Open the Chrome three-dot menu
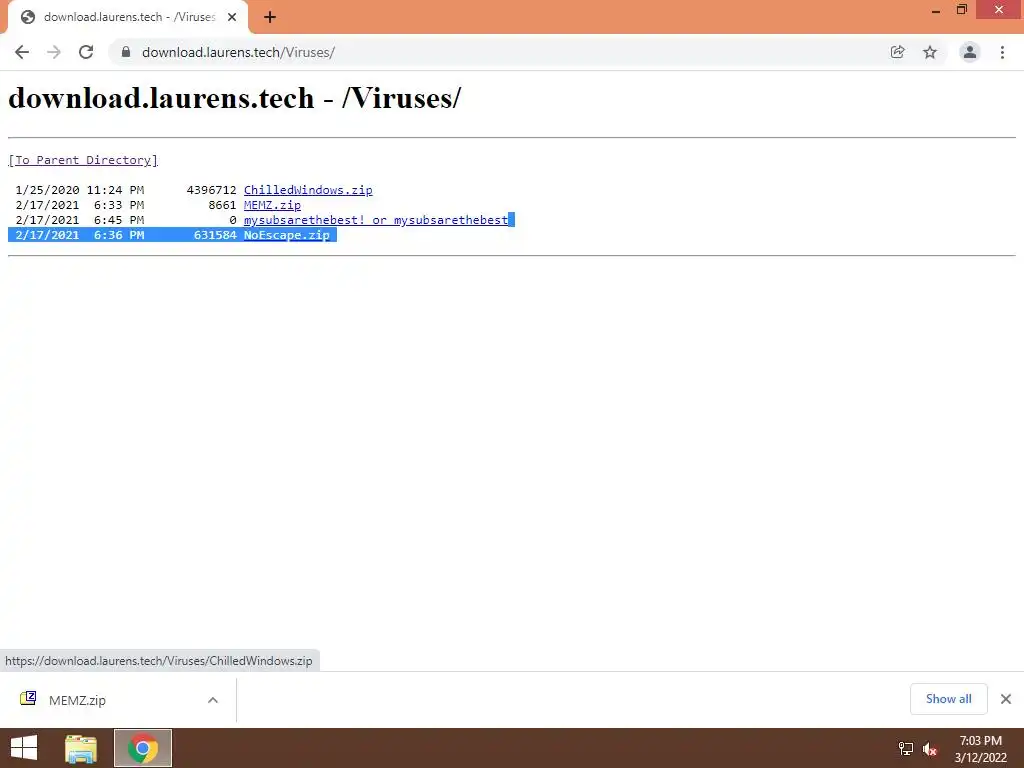 (x=1002, y=52)
